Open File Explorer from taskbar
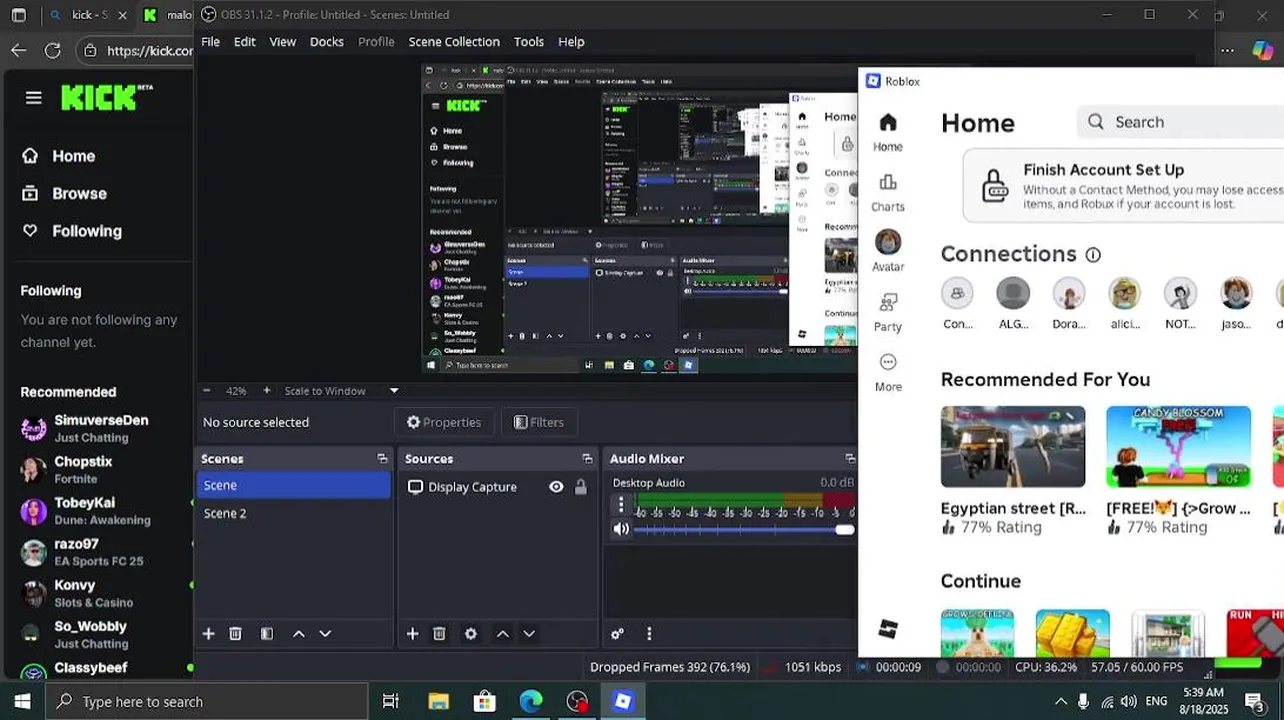The height and width of the screenshot is (720, 1284). (438, 702)
